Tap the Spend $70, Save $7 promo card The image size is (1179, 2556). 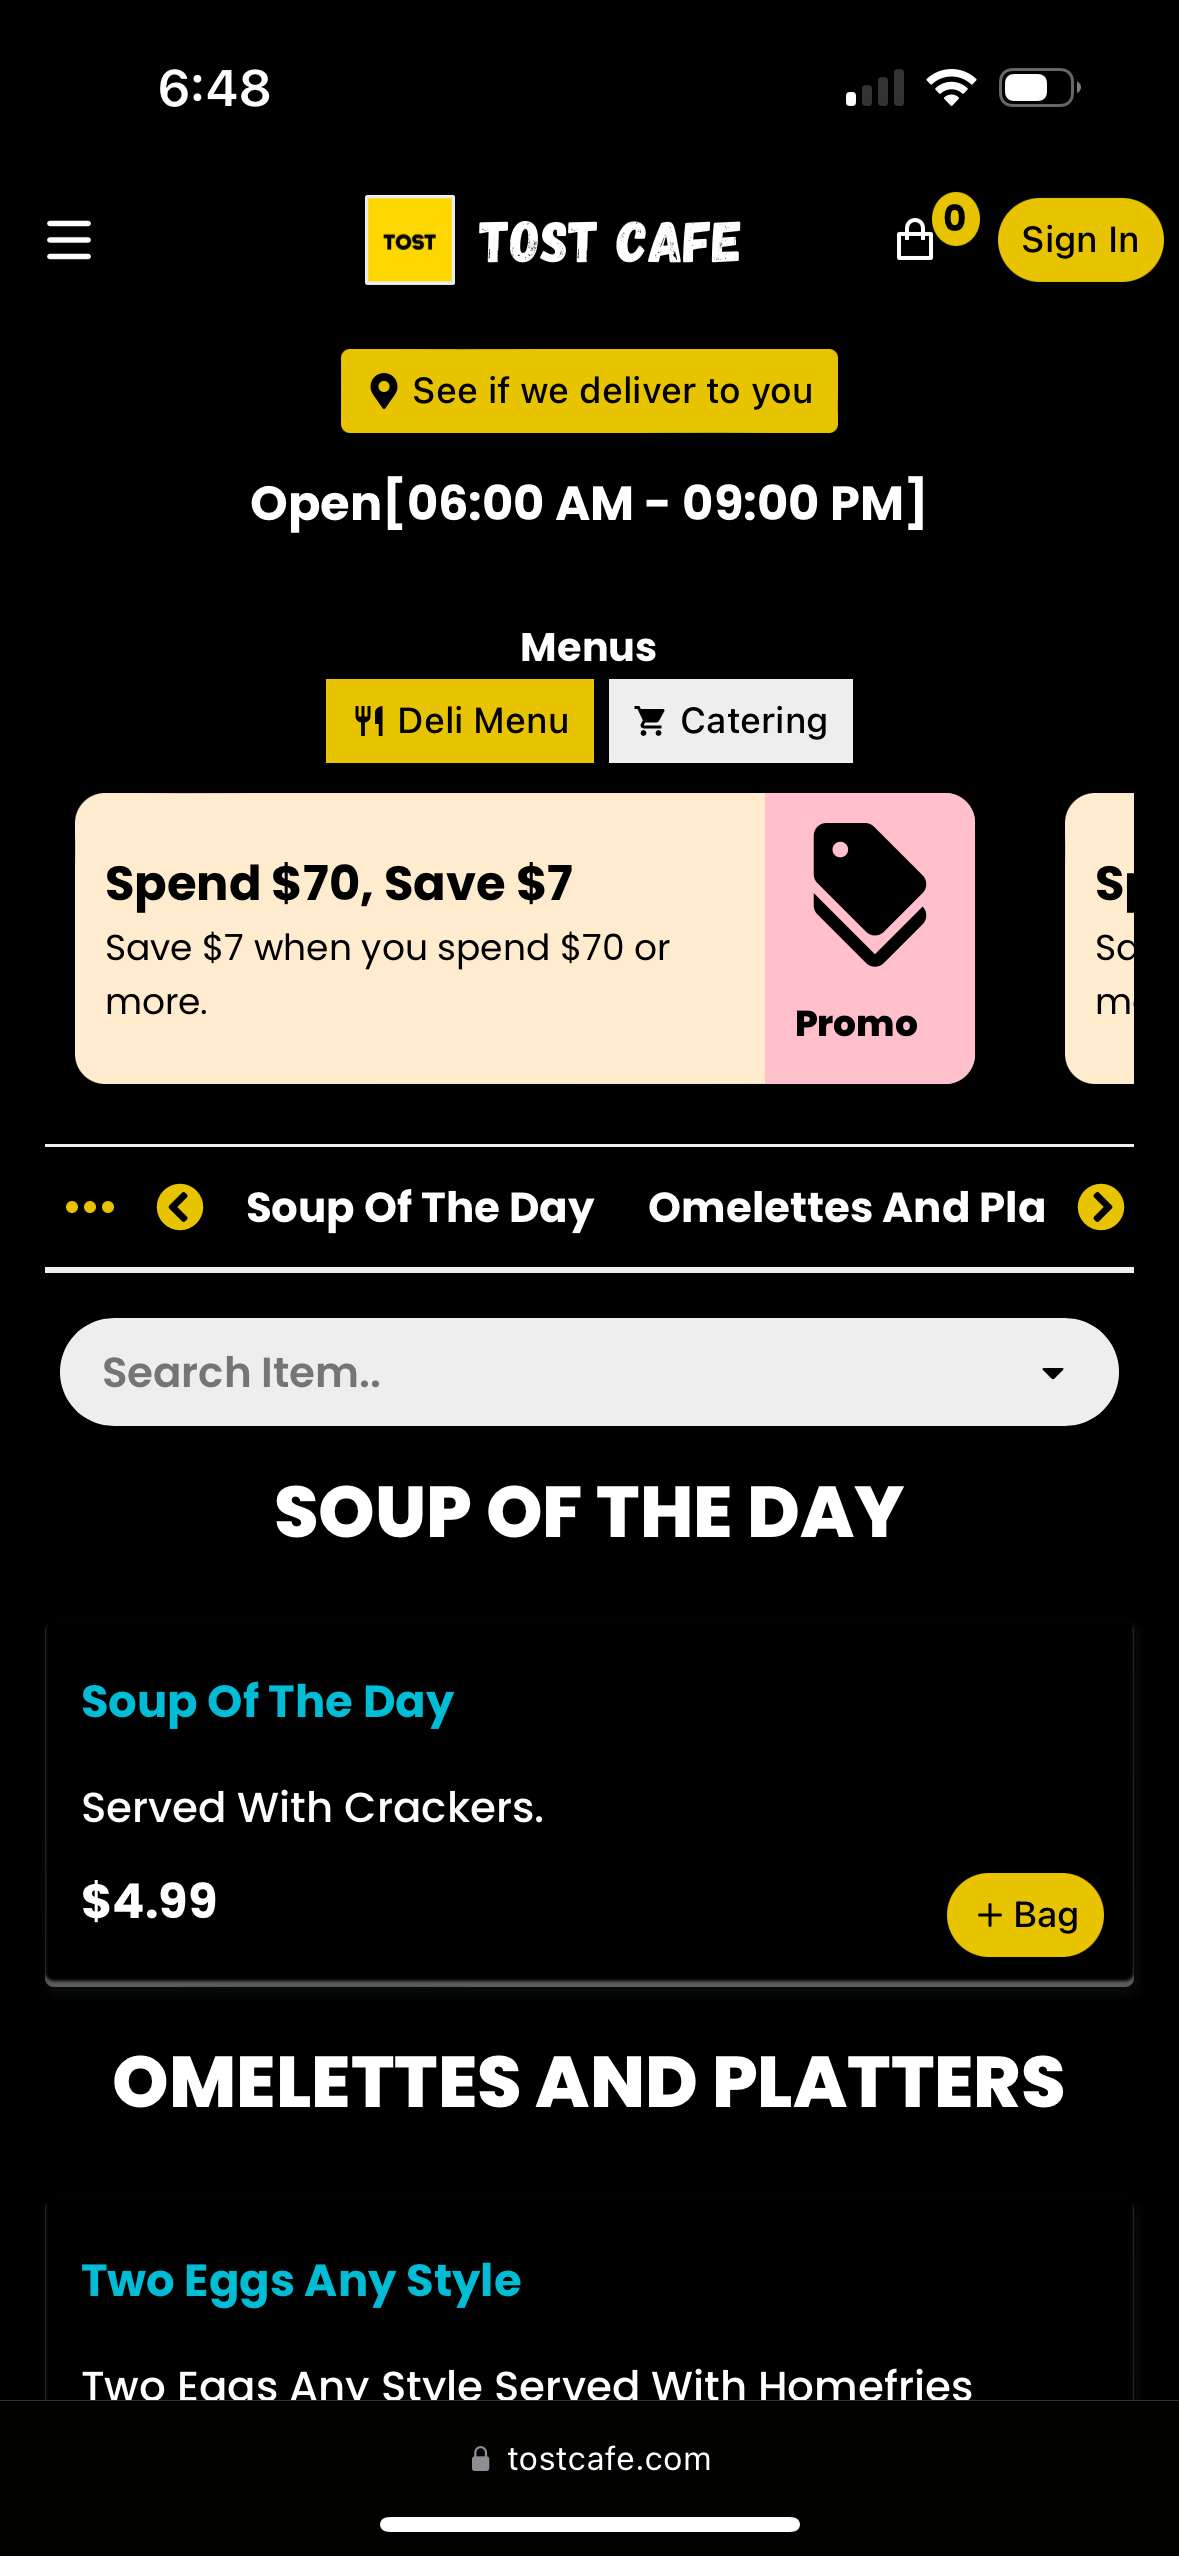coord(525,938)
